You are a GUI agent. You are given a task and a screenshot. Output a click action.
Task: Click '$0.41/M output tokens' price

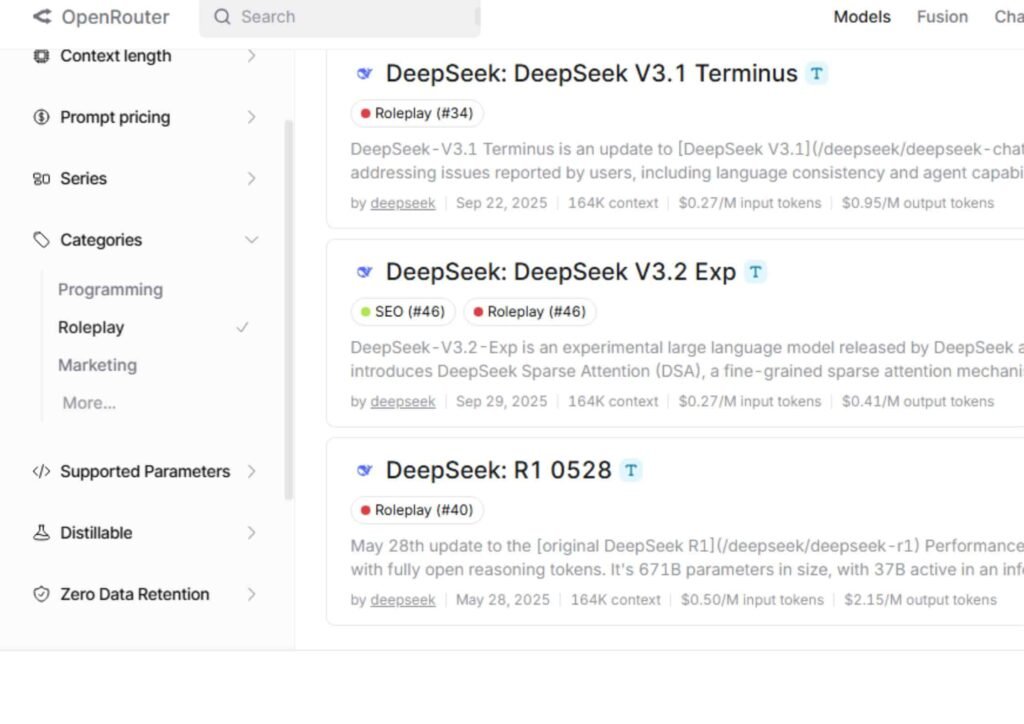pyautogui.click(x=918, y=401)
